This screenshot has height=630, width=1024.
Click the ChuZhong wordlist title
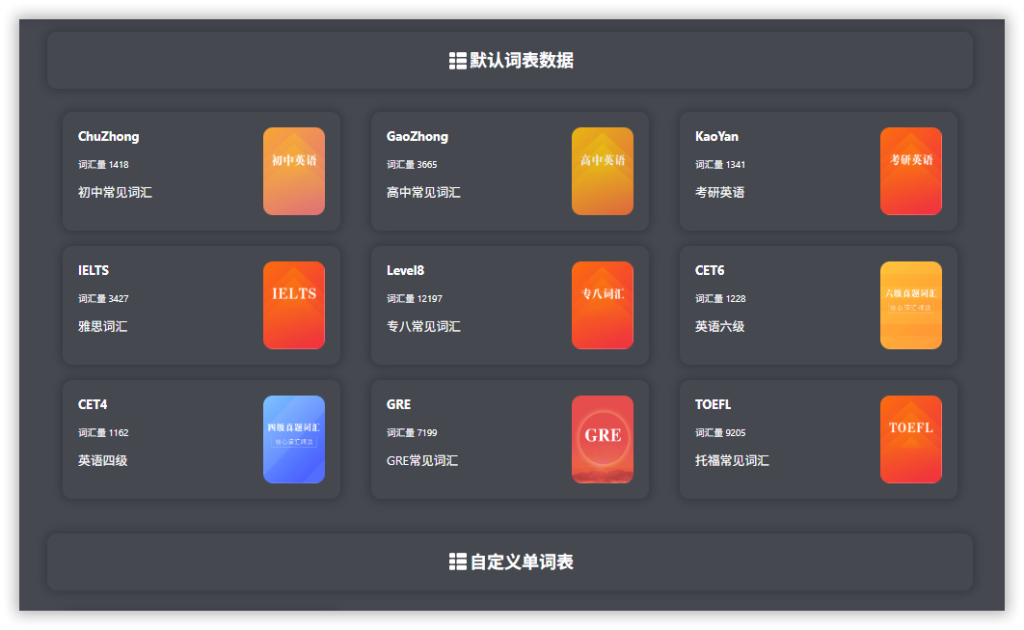[x=109, y=137]
